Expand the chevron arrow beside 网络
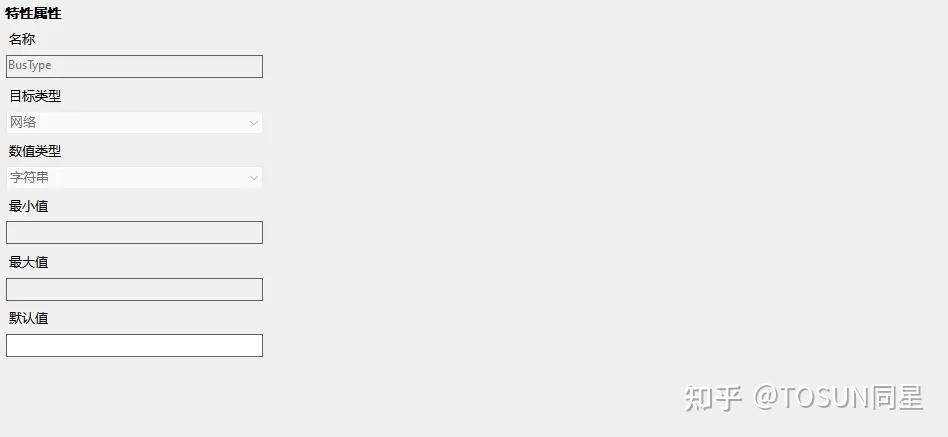948x437 pixels. pyautogui.click(x=253, y=123)
